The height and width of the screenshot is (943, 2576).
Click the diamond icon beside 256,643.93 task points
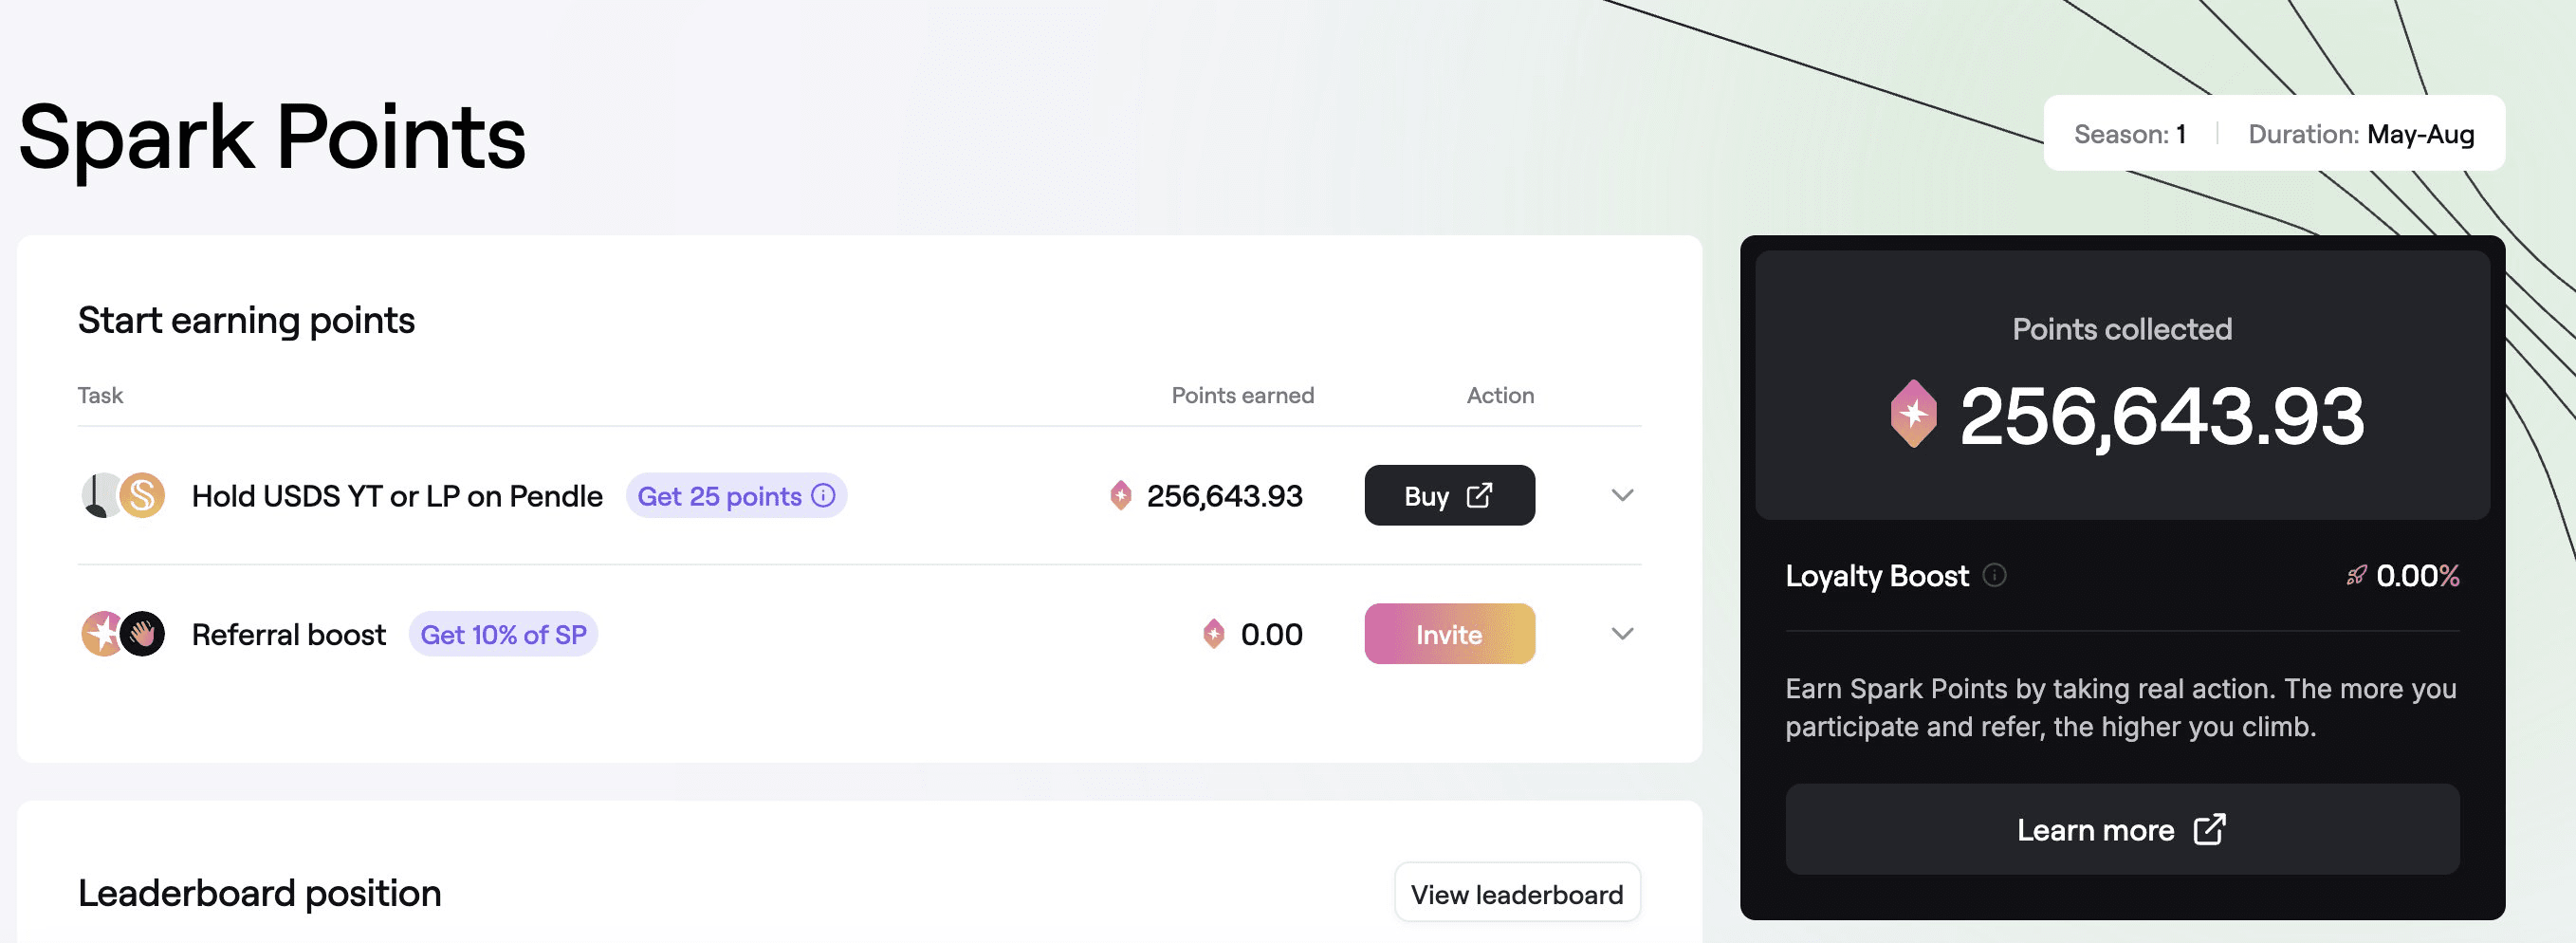pyautogui.click(x=1120, y=496)
